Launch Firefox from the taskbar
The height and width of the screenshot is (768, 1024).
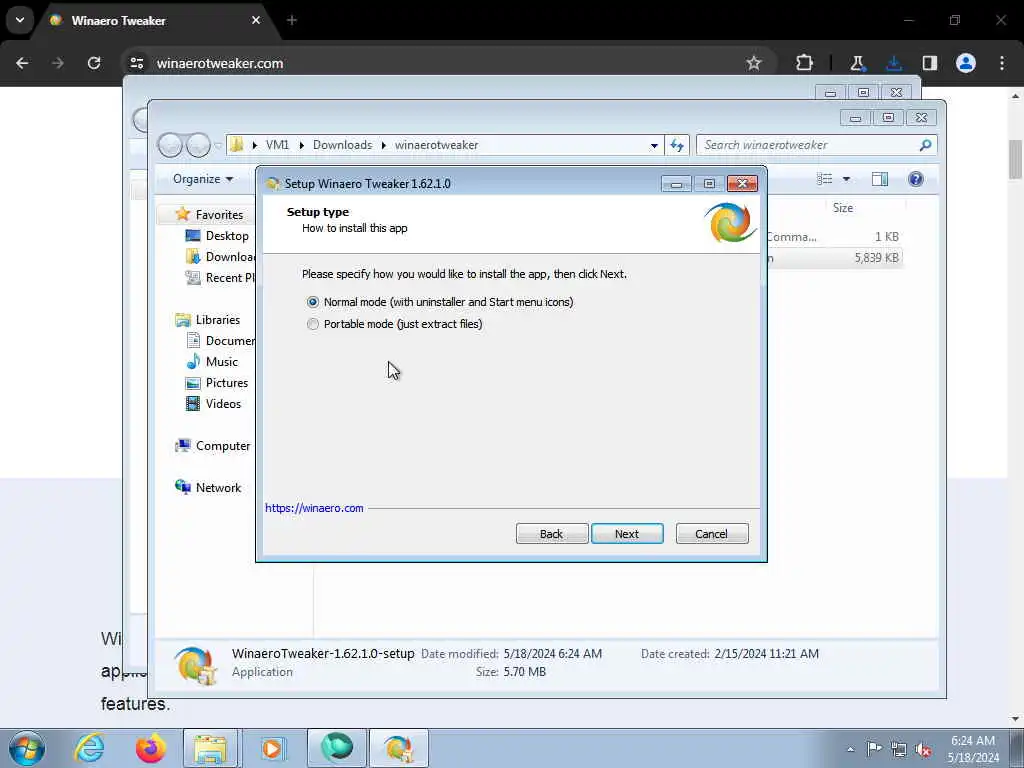[151, 748]
